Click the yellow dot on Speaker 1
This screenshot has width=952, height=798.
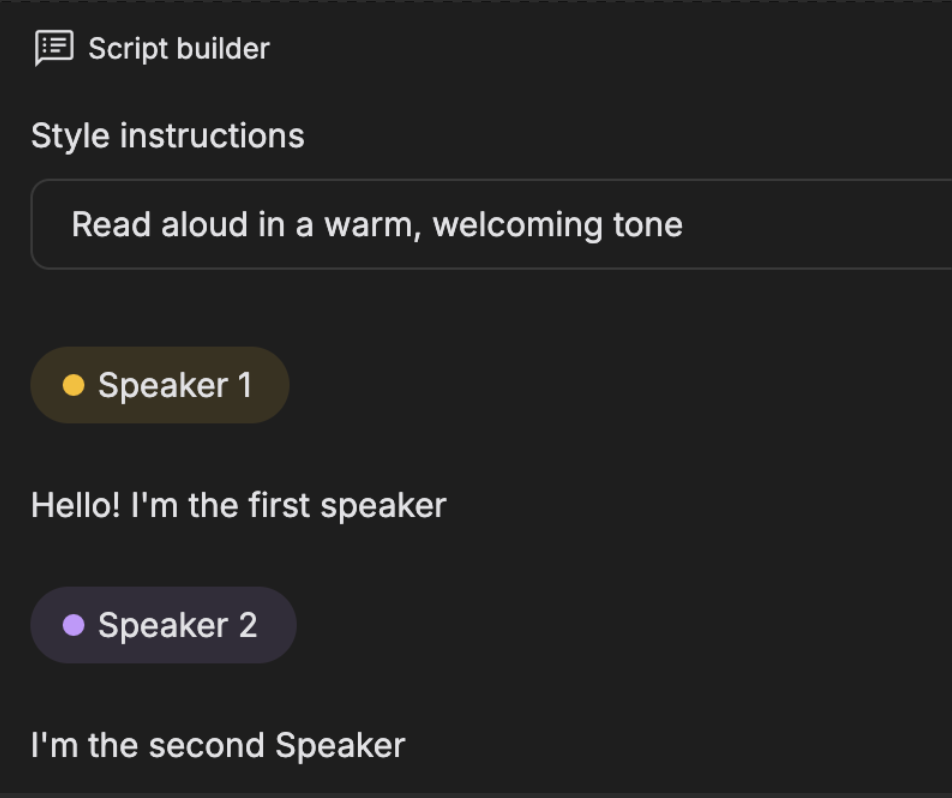73,385
